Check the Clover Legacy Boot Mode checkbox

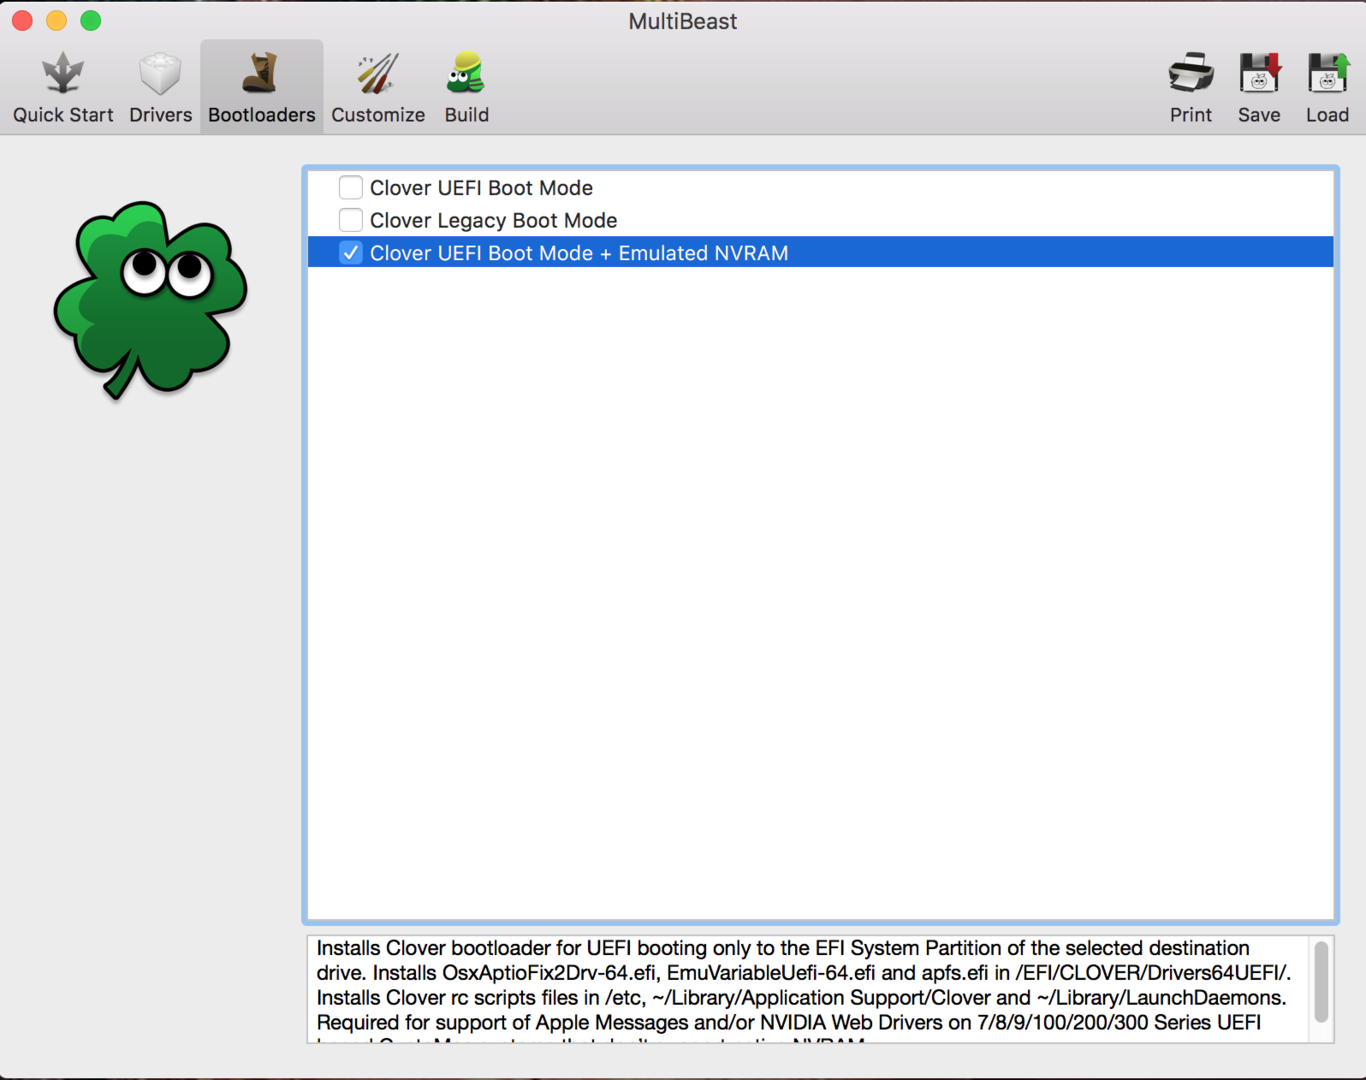click(x=350, y=220)
